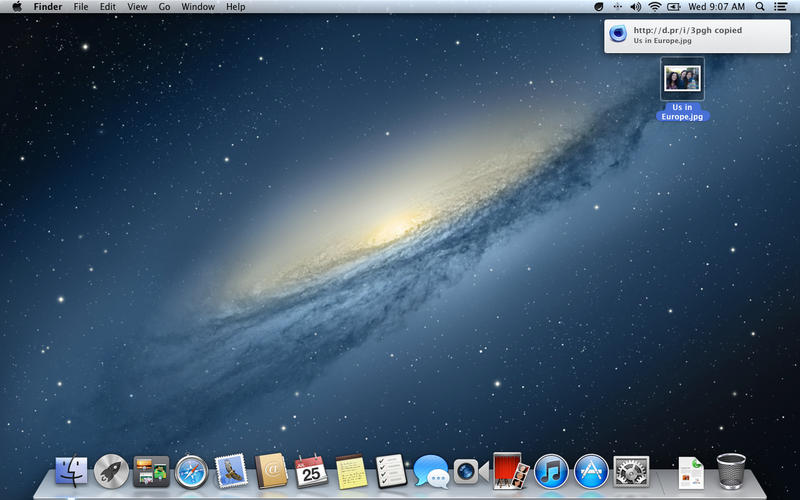Open Calendar app in the Dock

tap(311, 470)
